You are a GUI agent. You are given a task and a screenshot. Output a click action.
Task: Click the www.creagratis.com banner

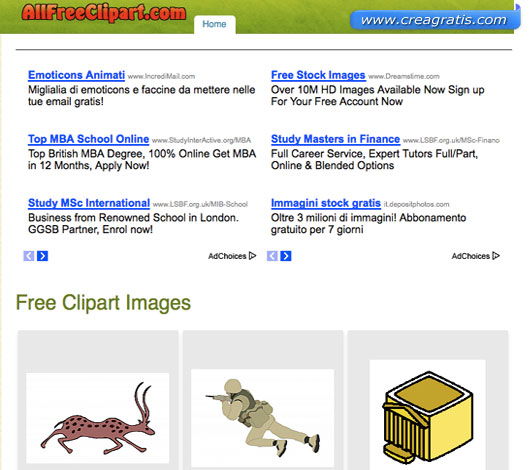(x=434, y=20)
